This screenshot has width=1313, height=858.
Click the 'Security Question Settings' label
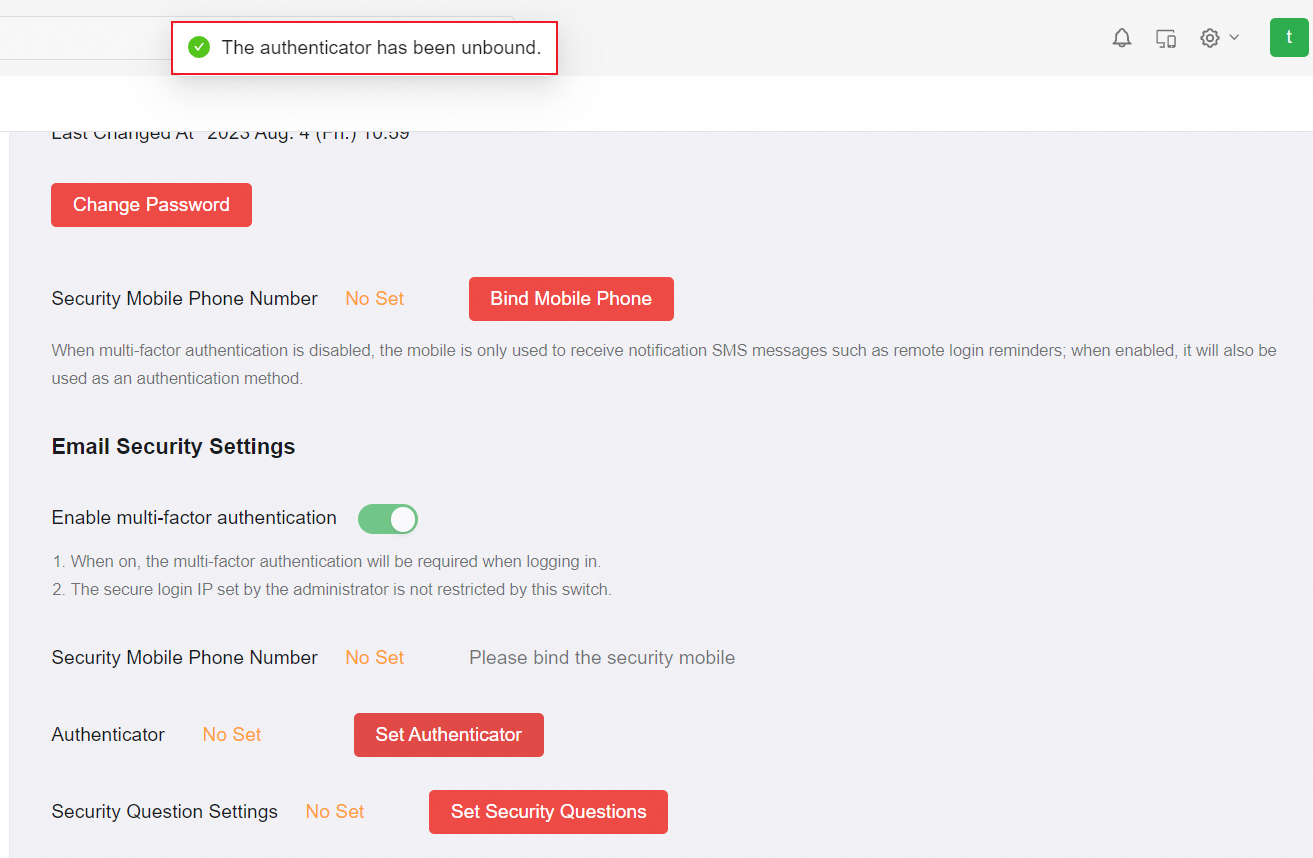tap(165, 811)
